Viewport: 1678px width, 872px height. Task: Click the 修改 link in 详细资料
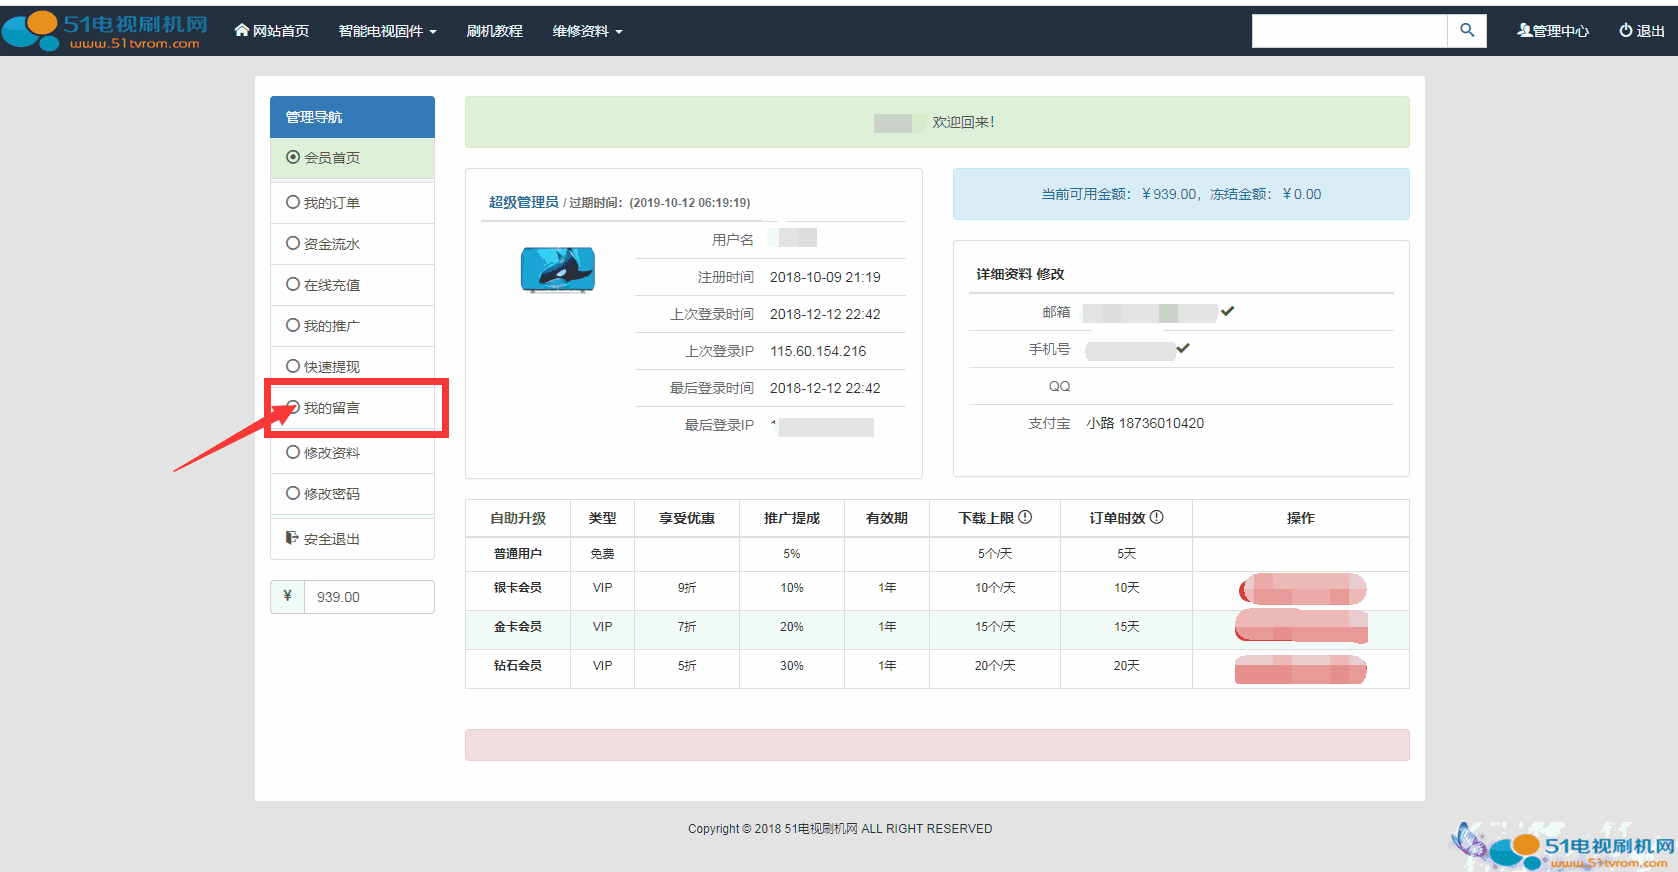tap(1050, 274)
